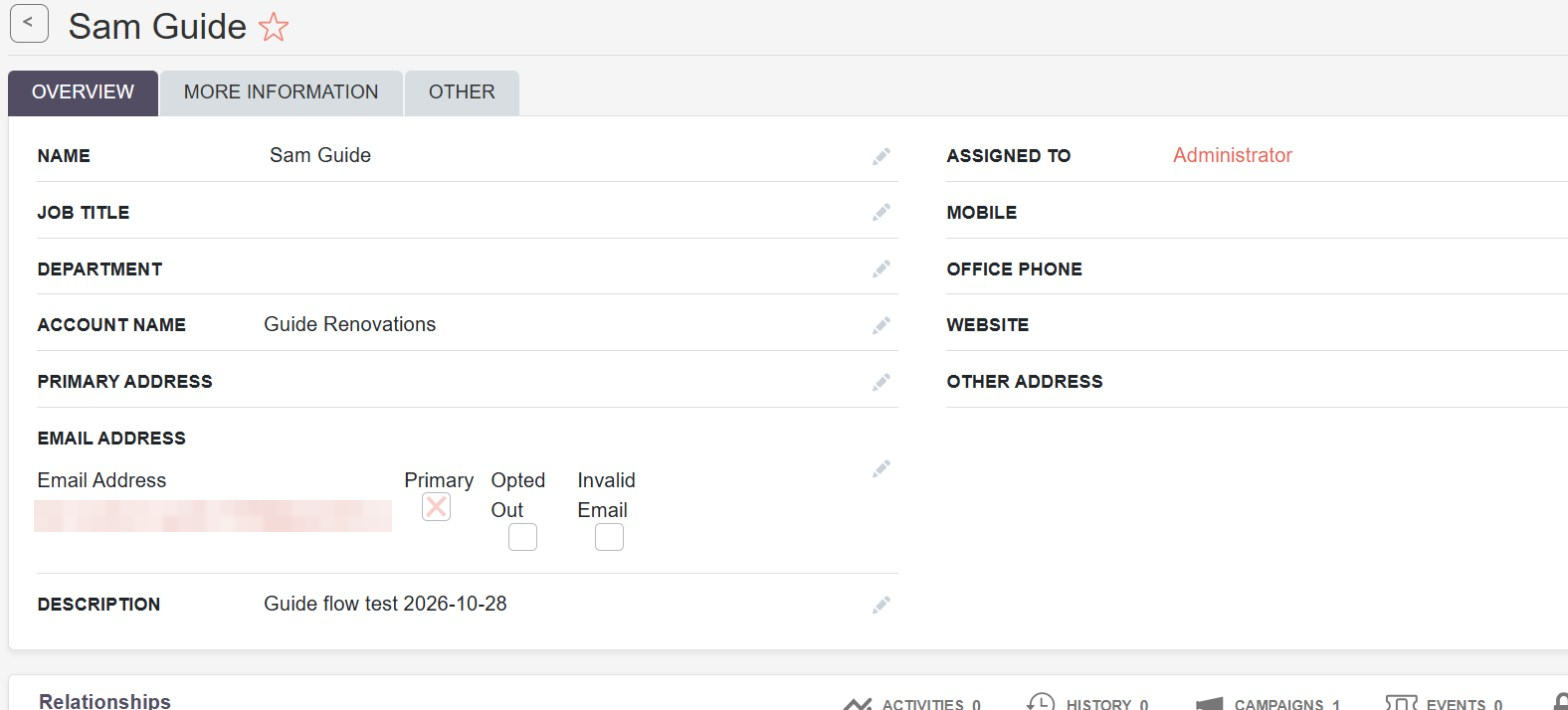The height and width of the screenshot is (710, 1568).
Task: Click the Description field label
Action: [99, 604]
